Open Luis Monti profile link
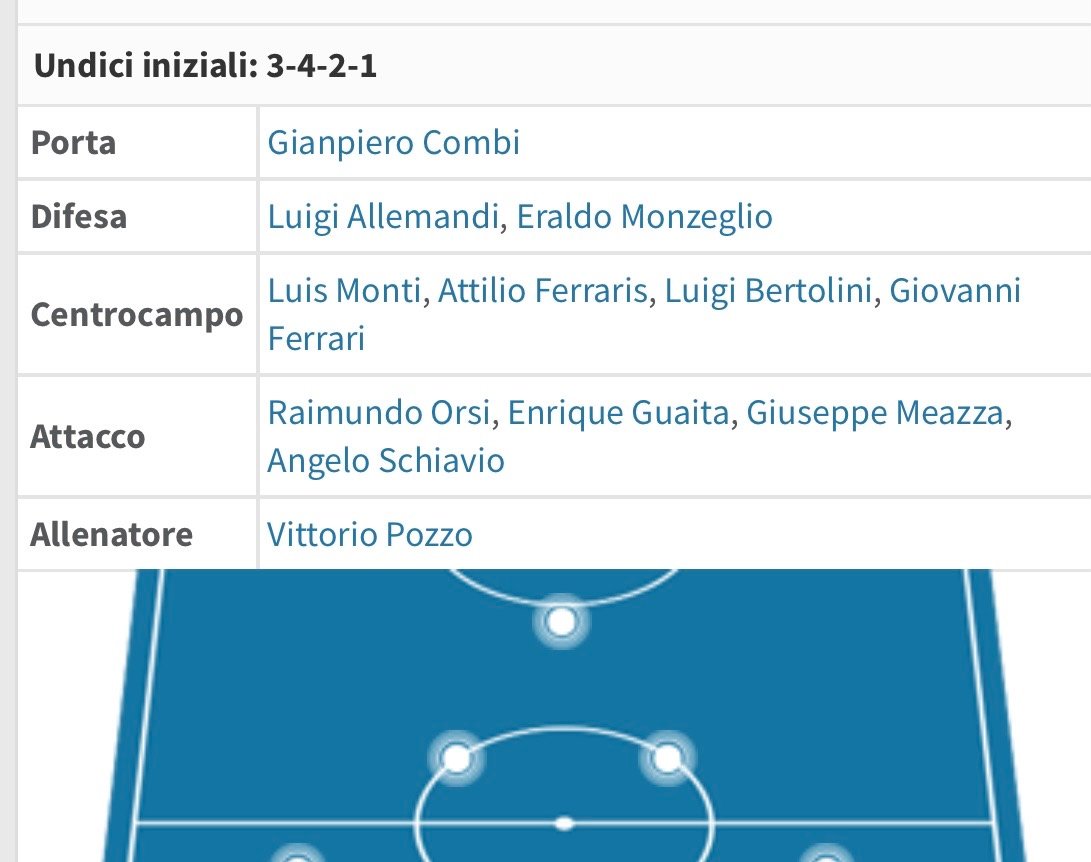This screenshot has width=1091, height=862. coord(344,291)
